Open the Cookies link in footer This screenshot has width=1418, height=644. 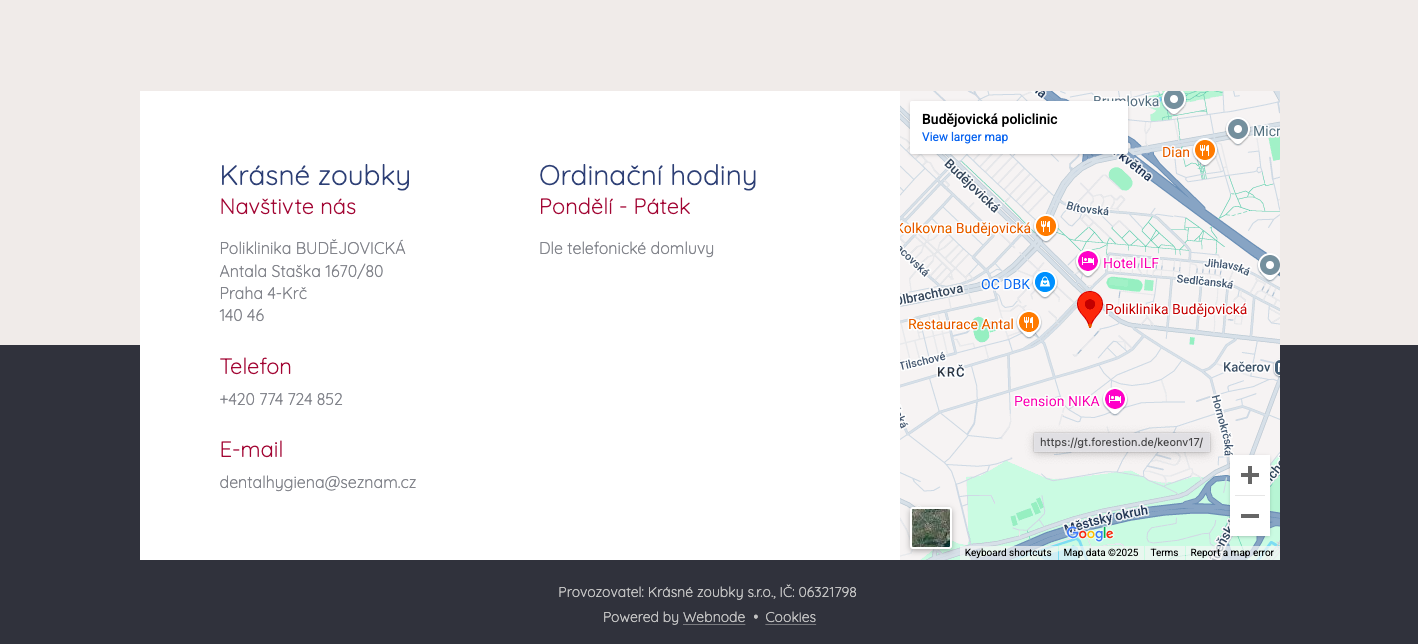(790, 617)
